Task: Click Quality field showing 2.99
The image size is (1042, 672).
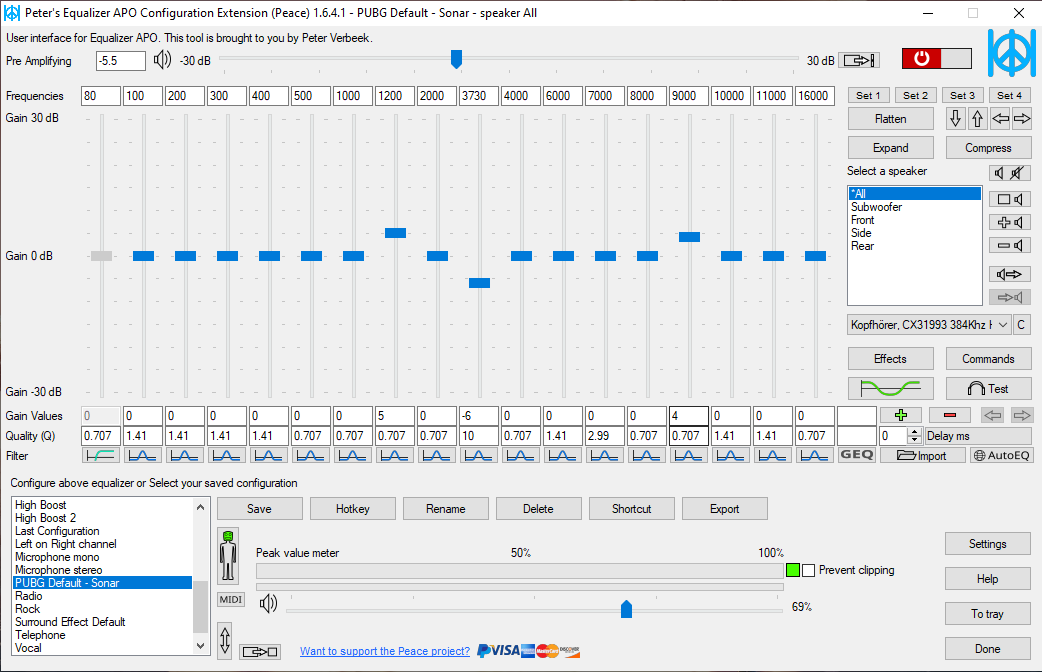Action: coord(604,436)
